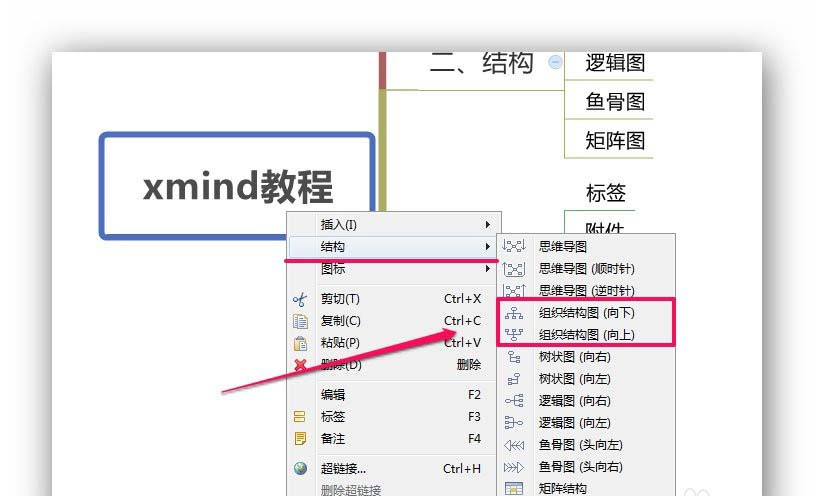
Task: Choose 剪切(T) from context menu
Action: [394, 299]
